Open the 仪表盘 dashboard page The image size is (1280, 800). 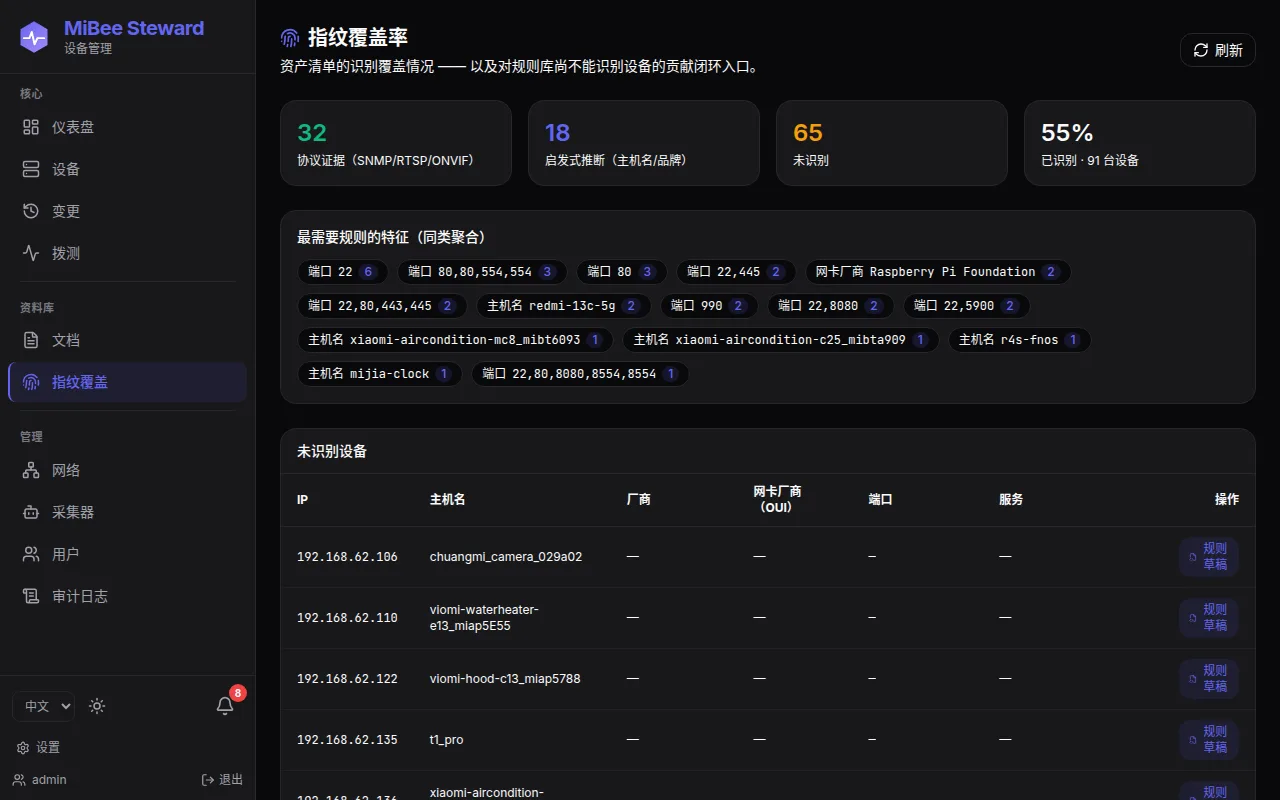coord(128,127)
